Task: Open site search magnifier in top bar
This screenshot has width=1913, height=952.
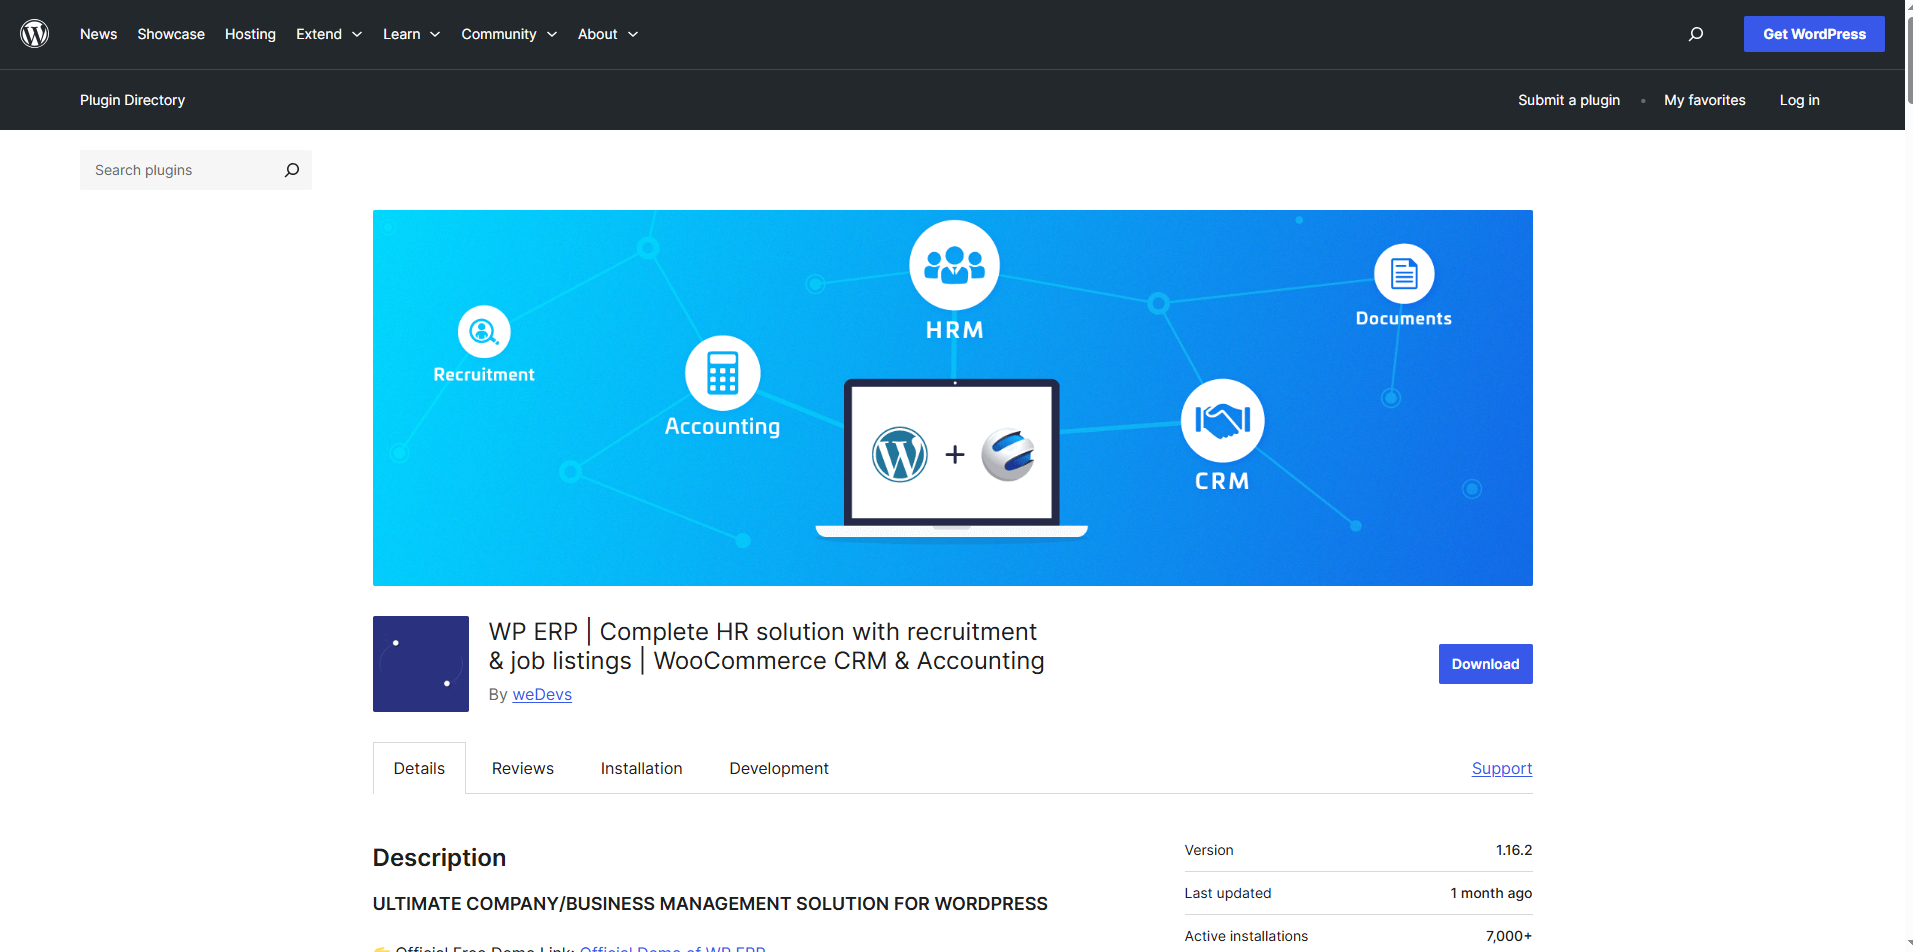Action: [x=1695, y=34]
